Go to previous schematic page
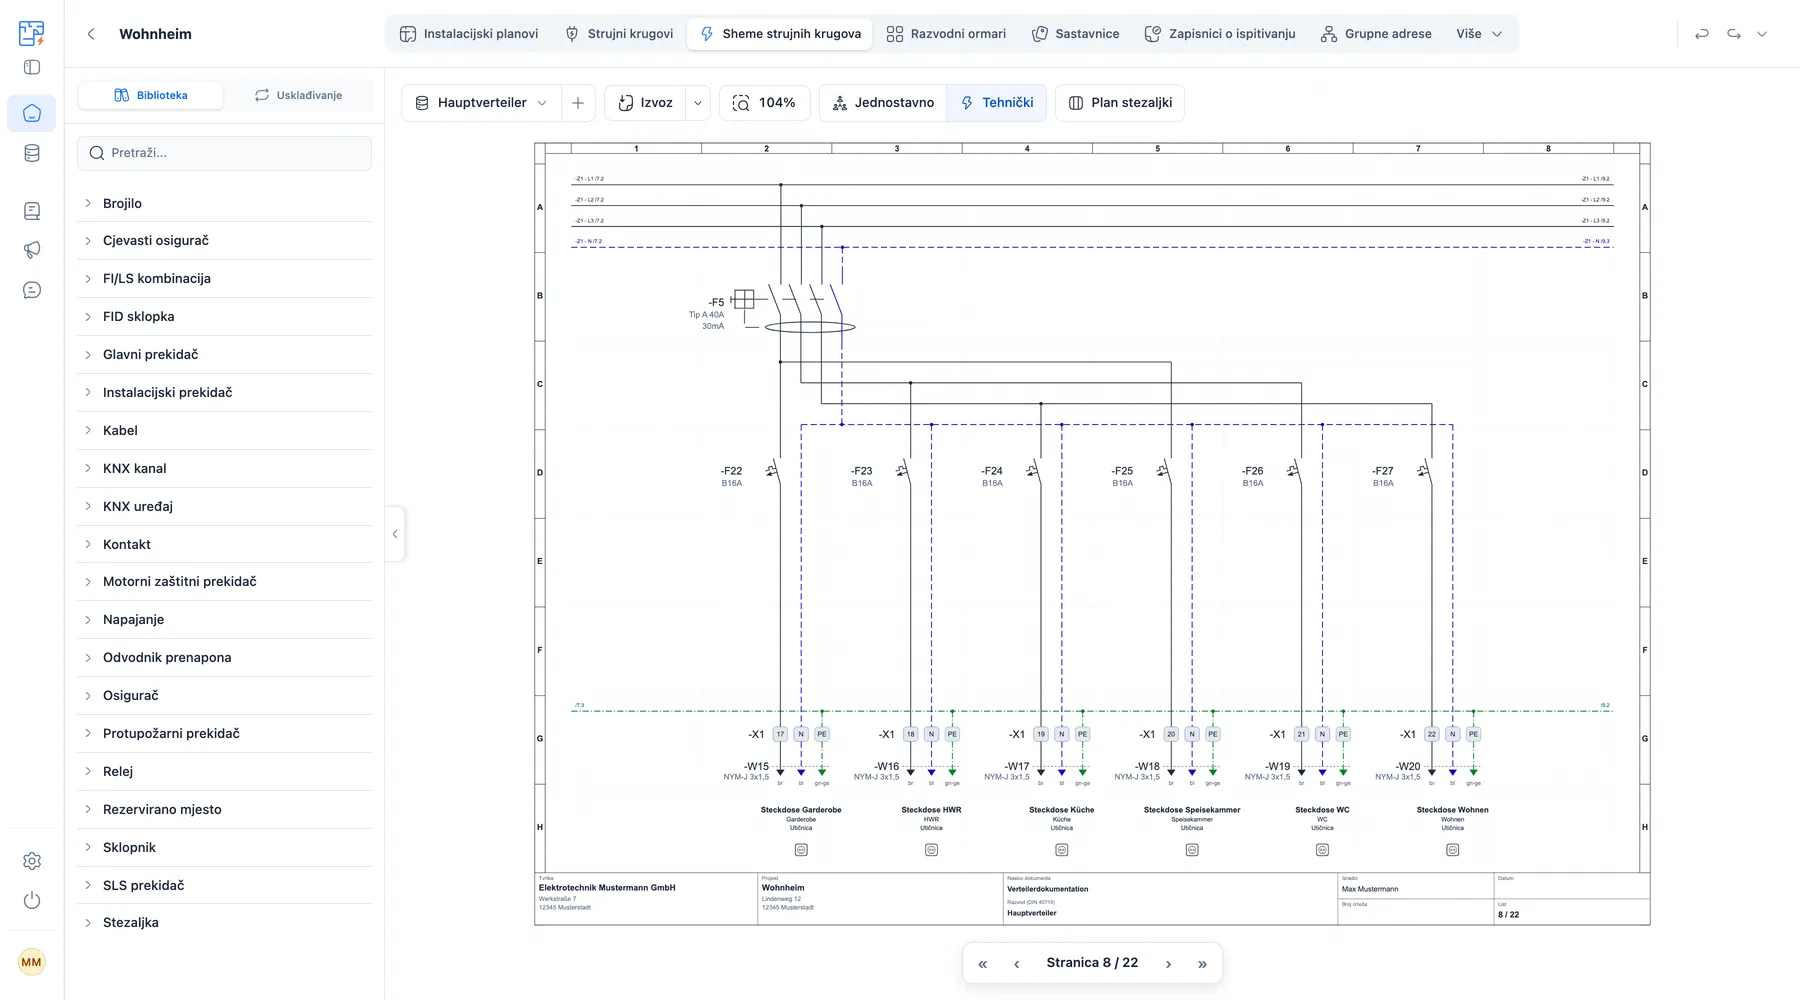The height and width of the screenshot is (1000, 1800). click(x=1017, y=964)
